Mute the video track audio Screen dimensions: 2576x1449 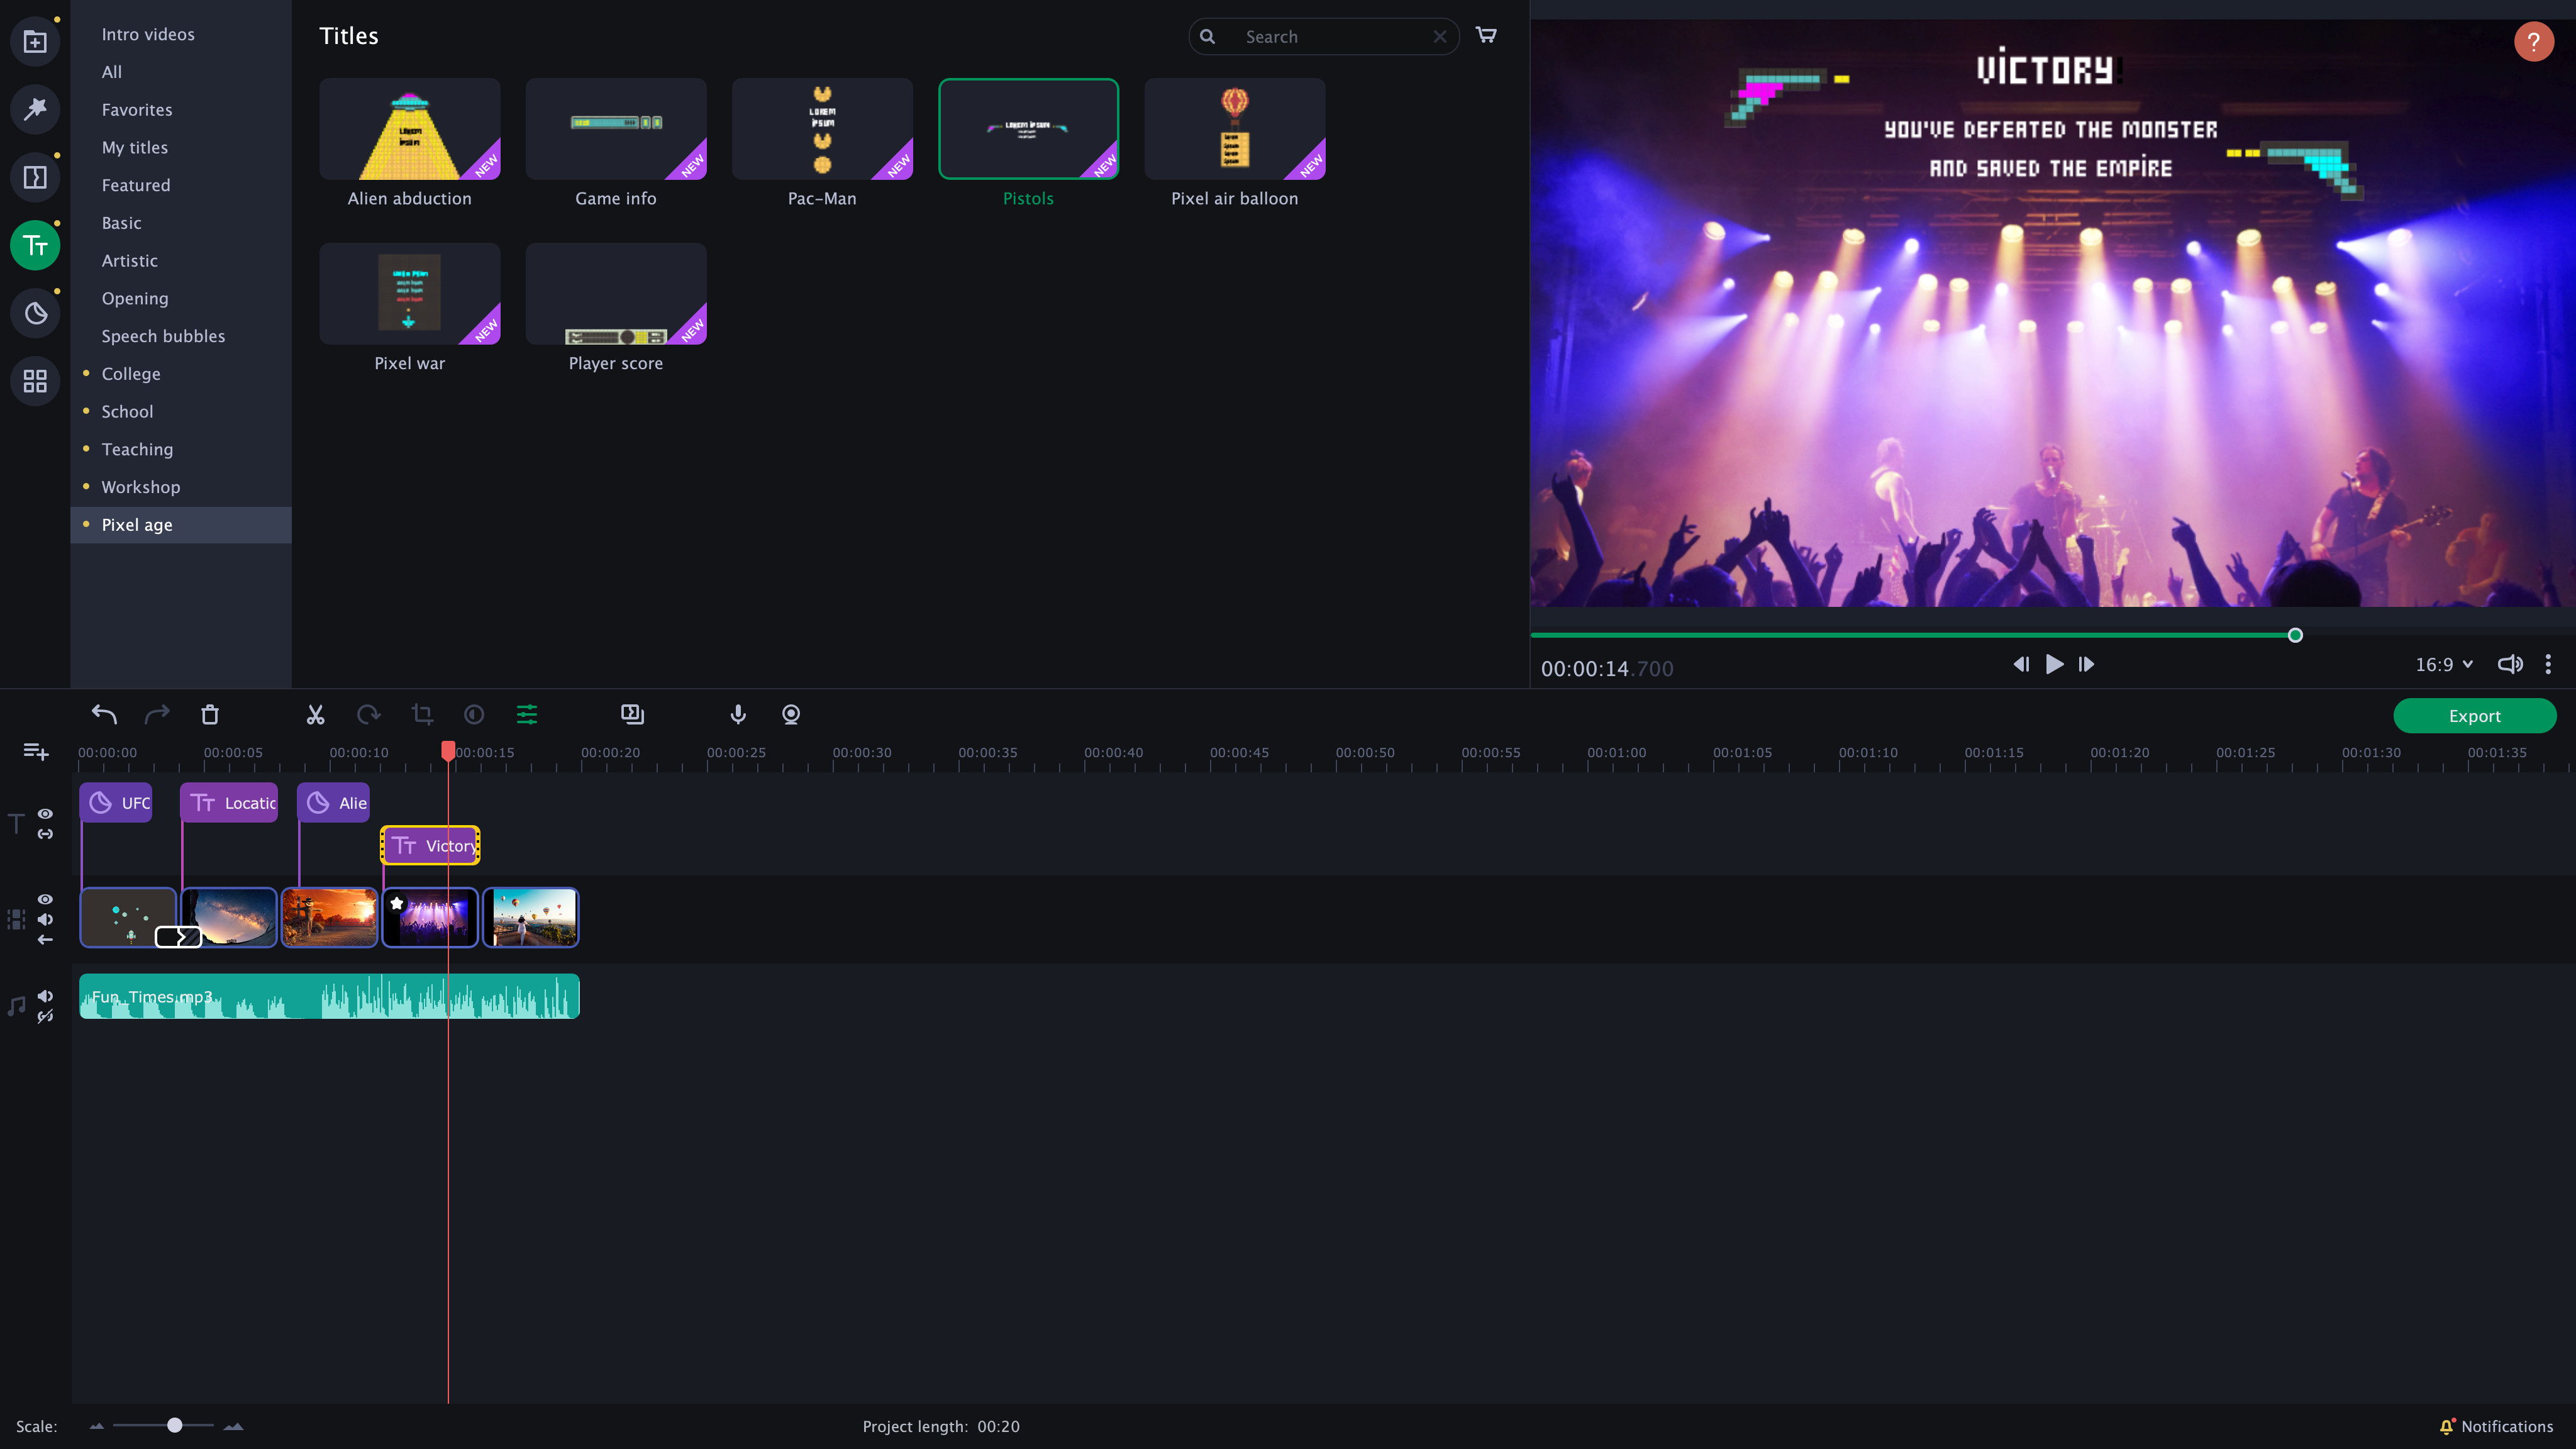tap(45, 919)
